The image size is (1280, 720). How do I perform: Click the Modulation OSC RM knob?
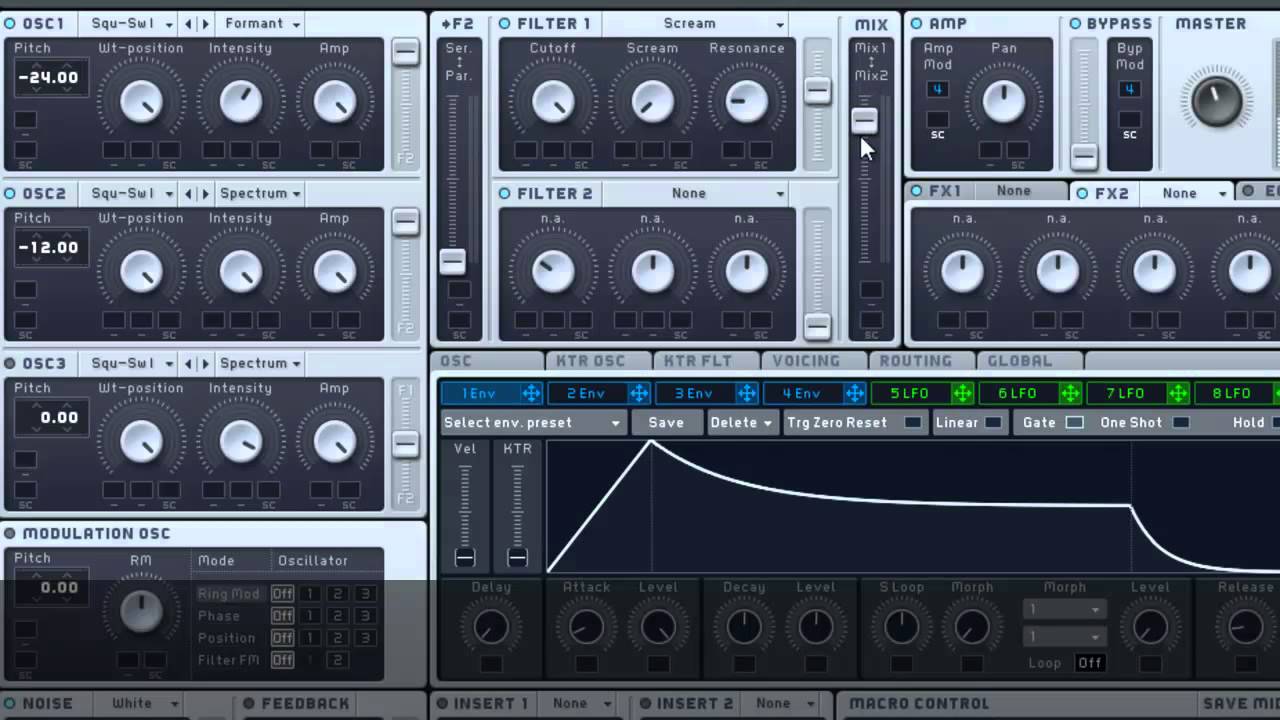click(141, 611)
